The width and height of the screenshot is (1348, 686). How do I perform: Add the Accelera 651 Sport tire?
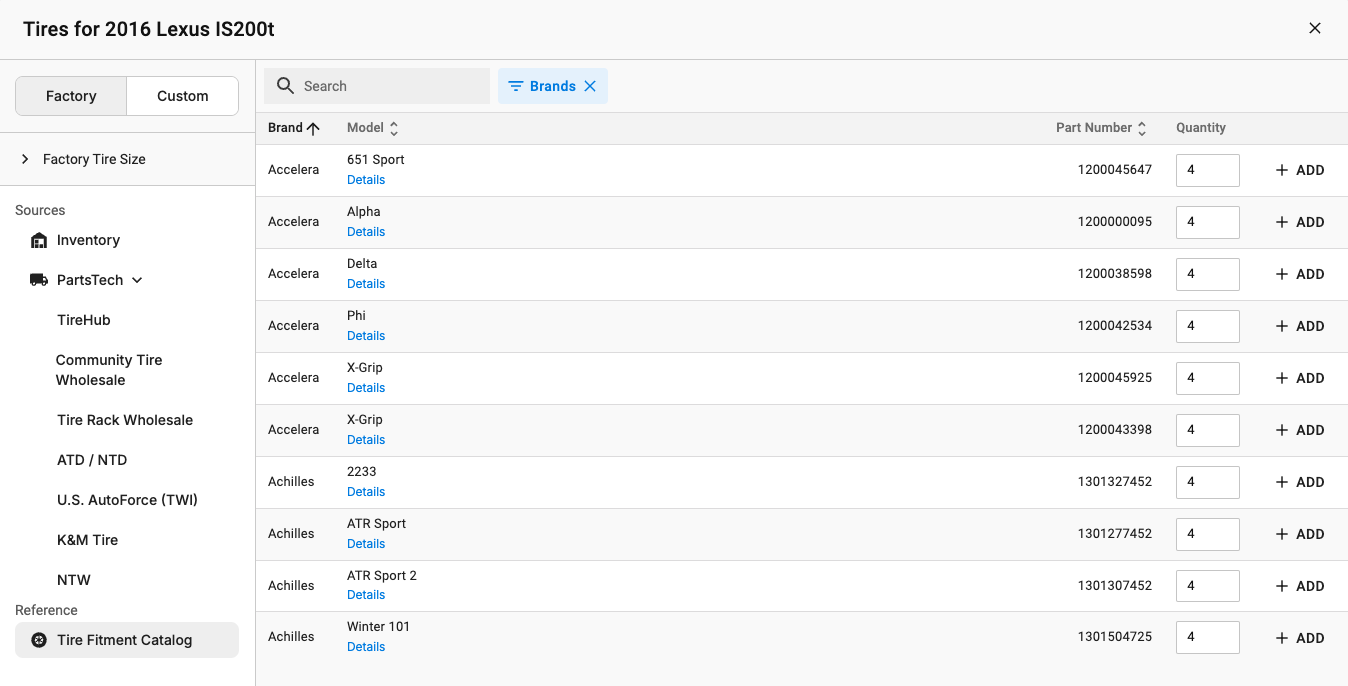(1300, 170)
